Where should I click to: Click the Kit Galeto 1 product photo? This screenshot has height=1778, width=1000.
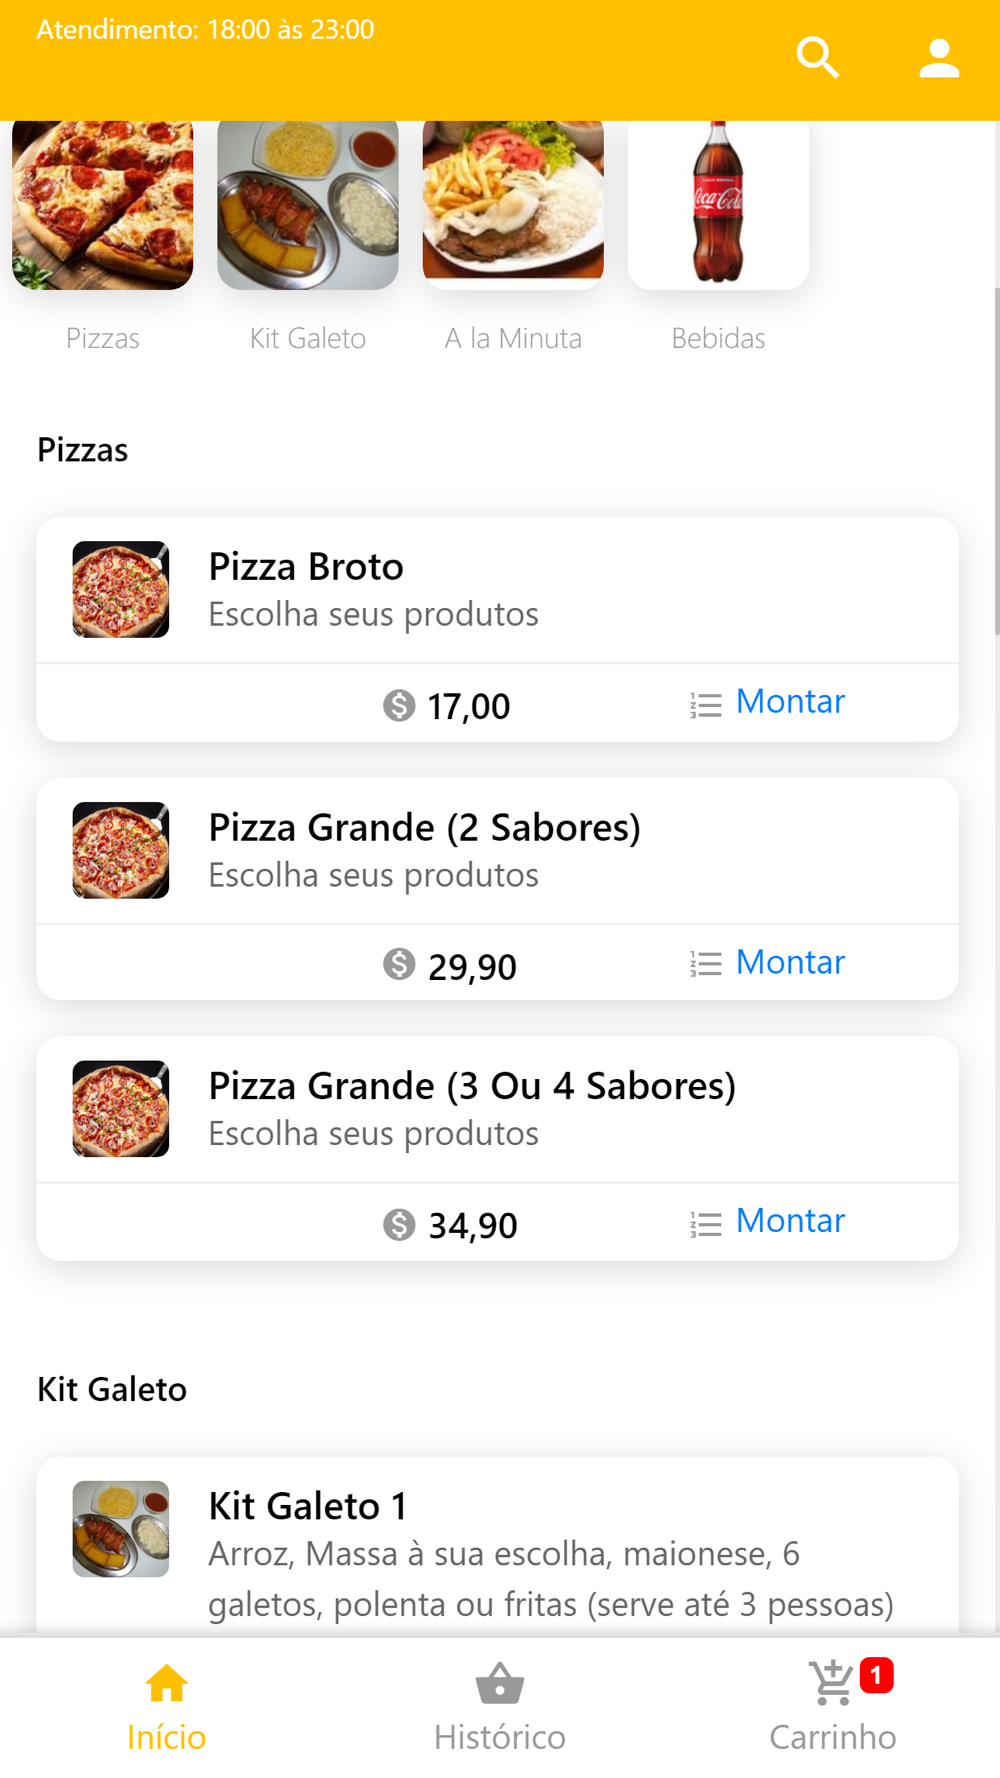[121, 1529]
